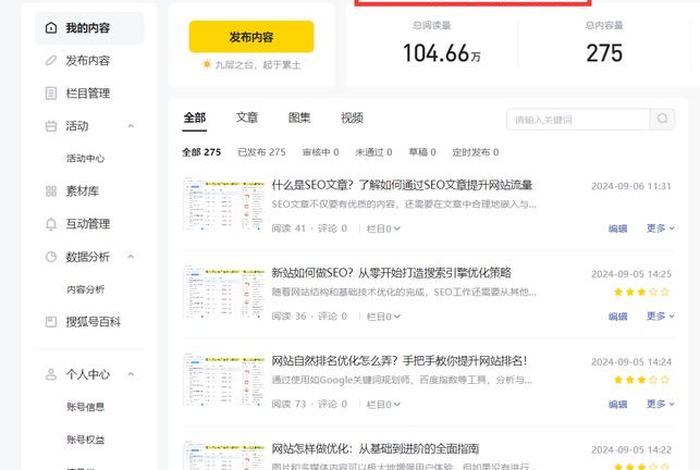700x470 pixels.
Task: Open 账号权益 sidebar submenu item
Action: point(85,439)
